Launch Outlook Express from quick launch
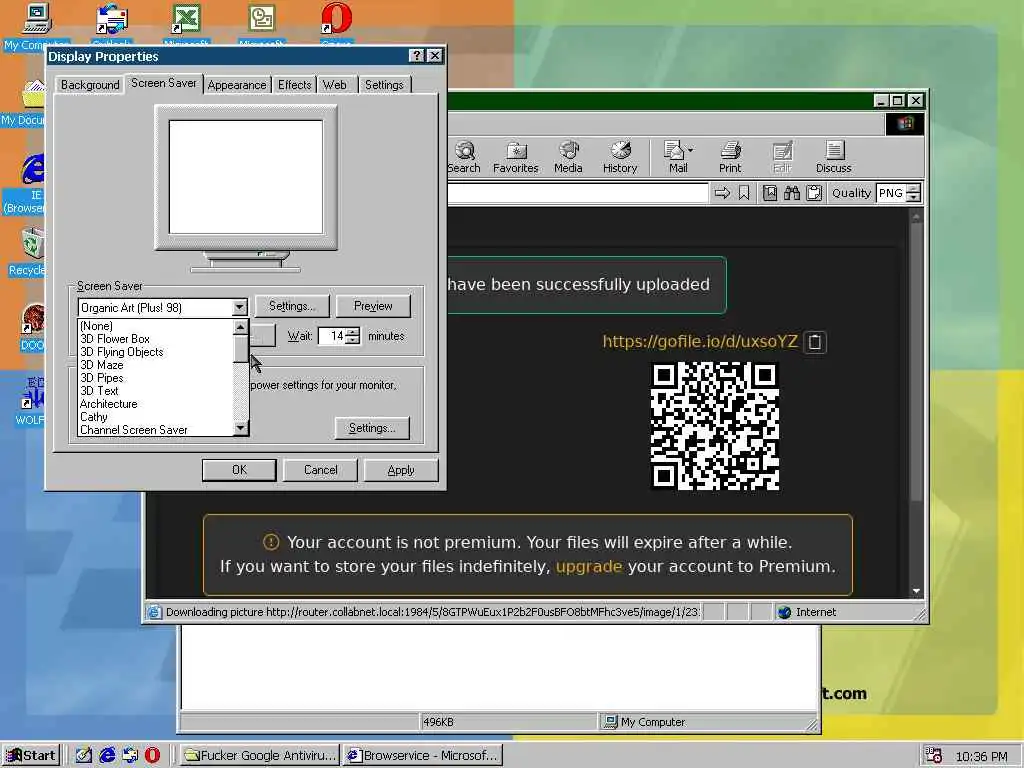This screenshot has height=768, width=1024. click(130, 756)
